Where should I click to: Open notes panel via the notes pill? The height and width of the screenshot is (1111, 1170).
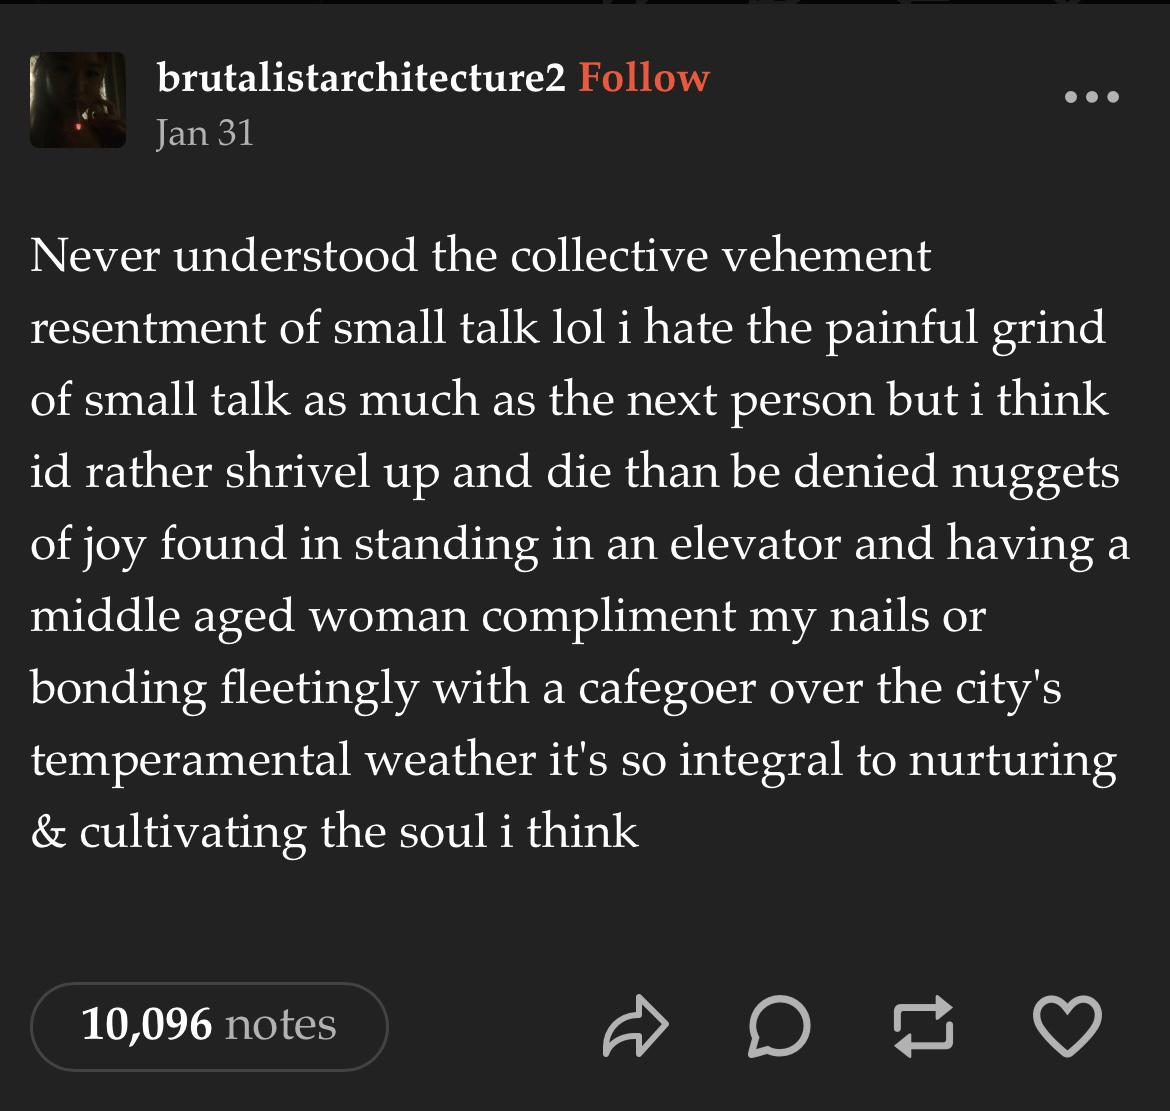(209, 1026)
